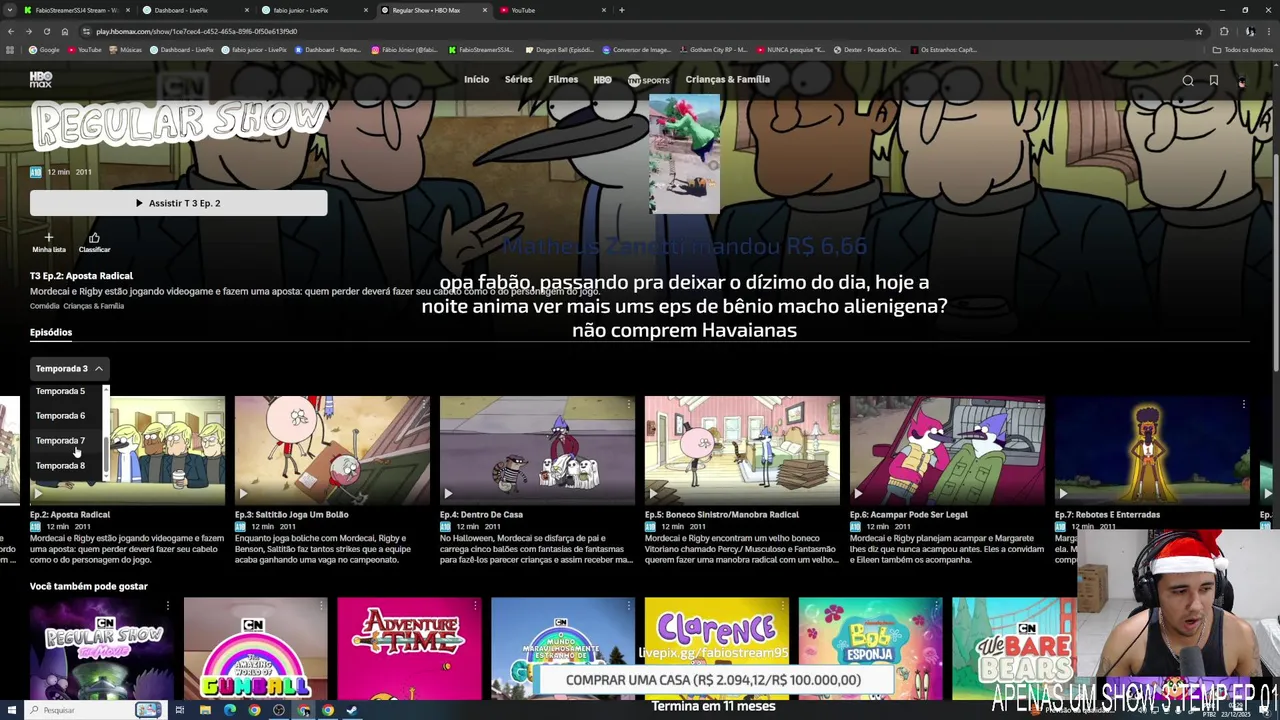Open options menu on Gumball card
1280x720 pixels.
[321, 605]
